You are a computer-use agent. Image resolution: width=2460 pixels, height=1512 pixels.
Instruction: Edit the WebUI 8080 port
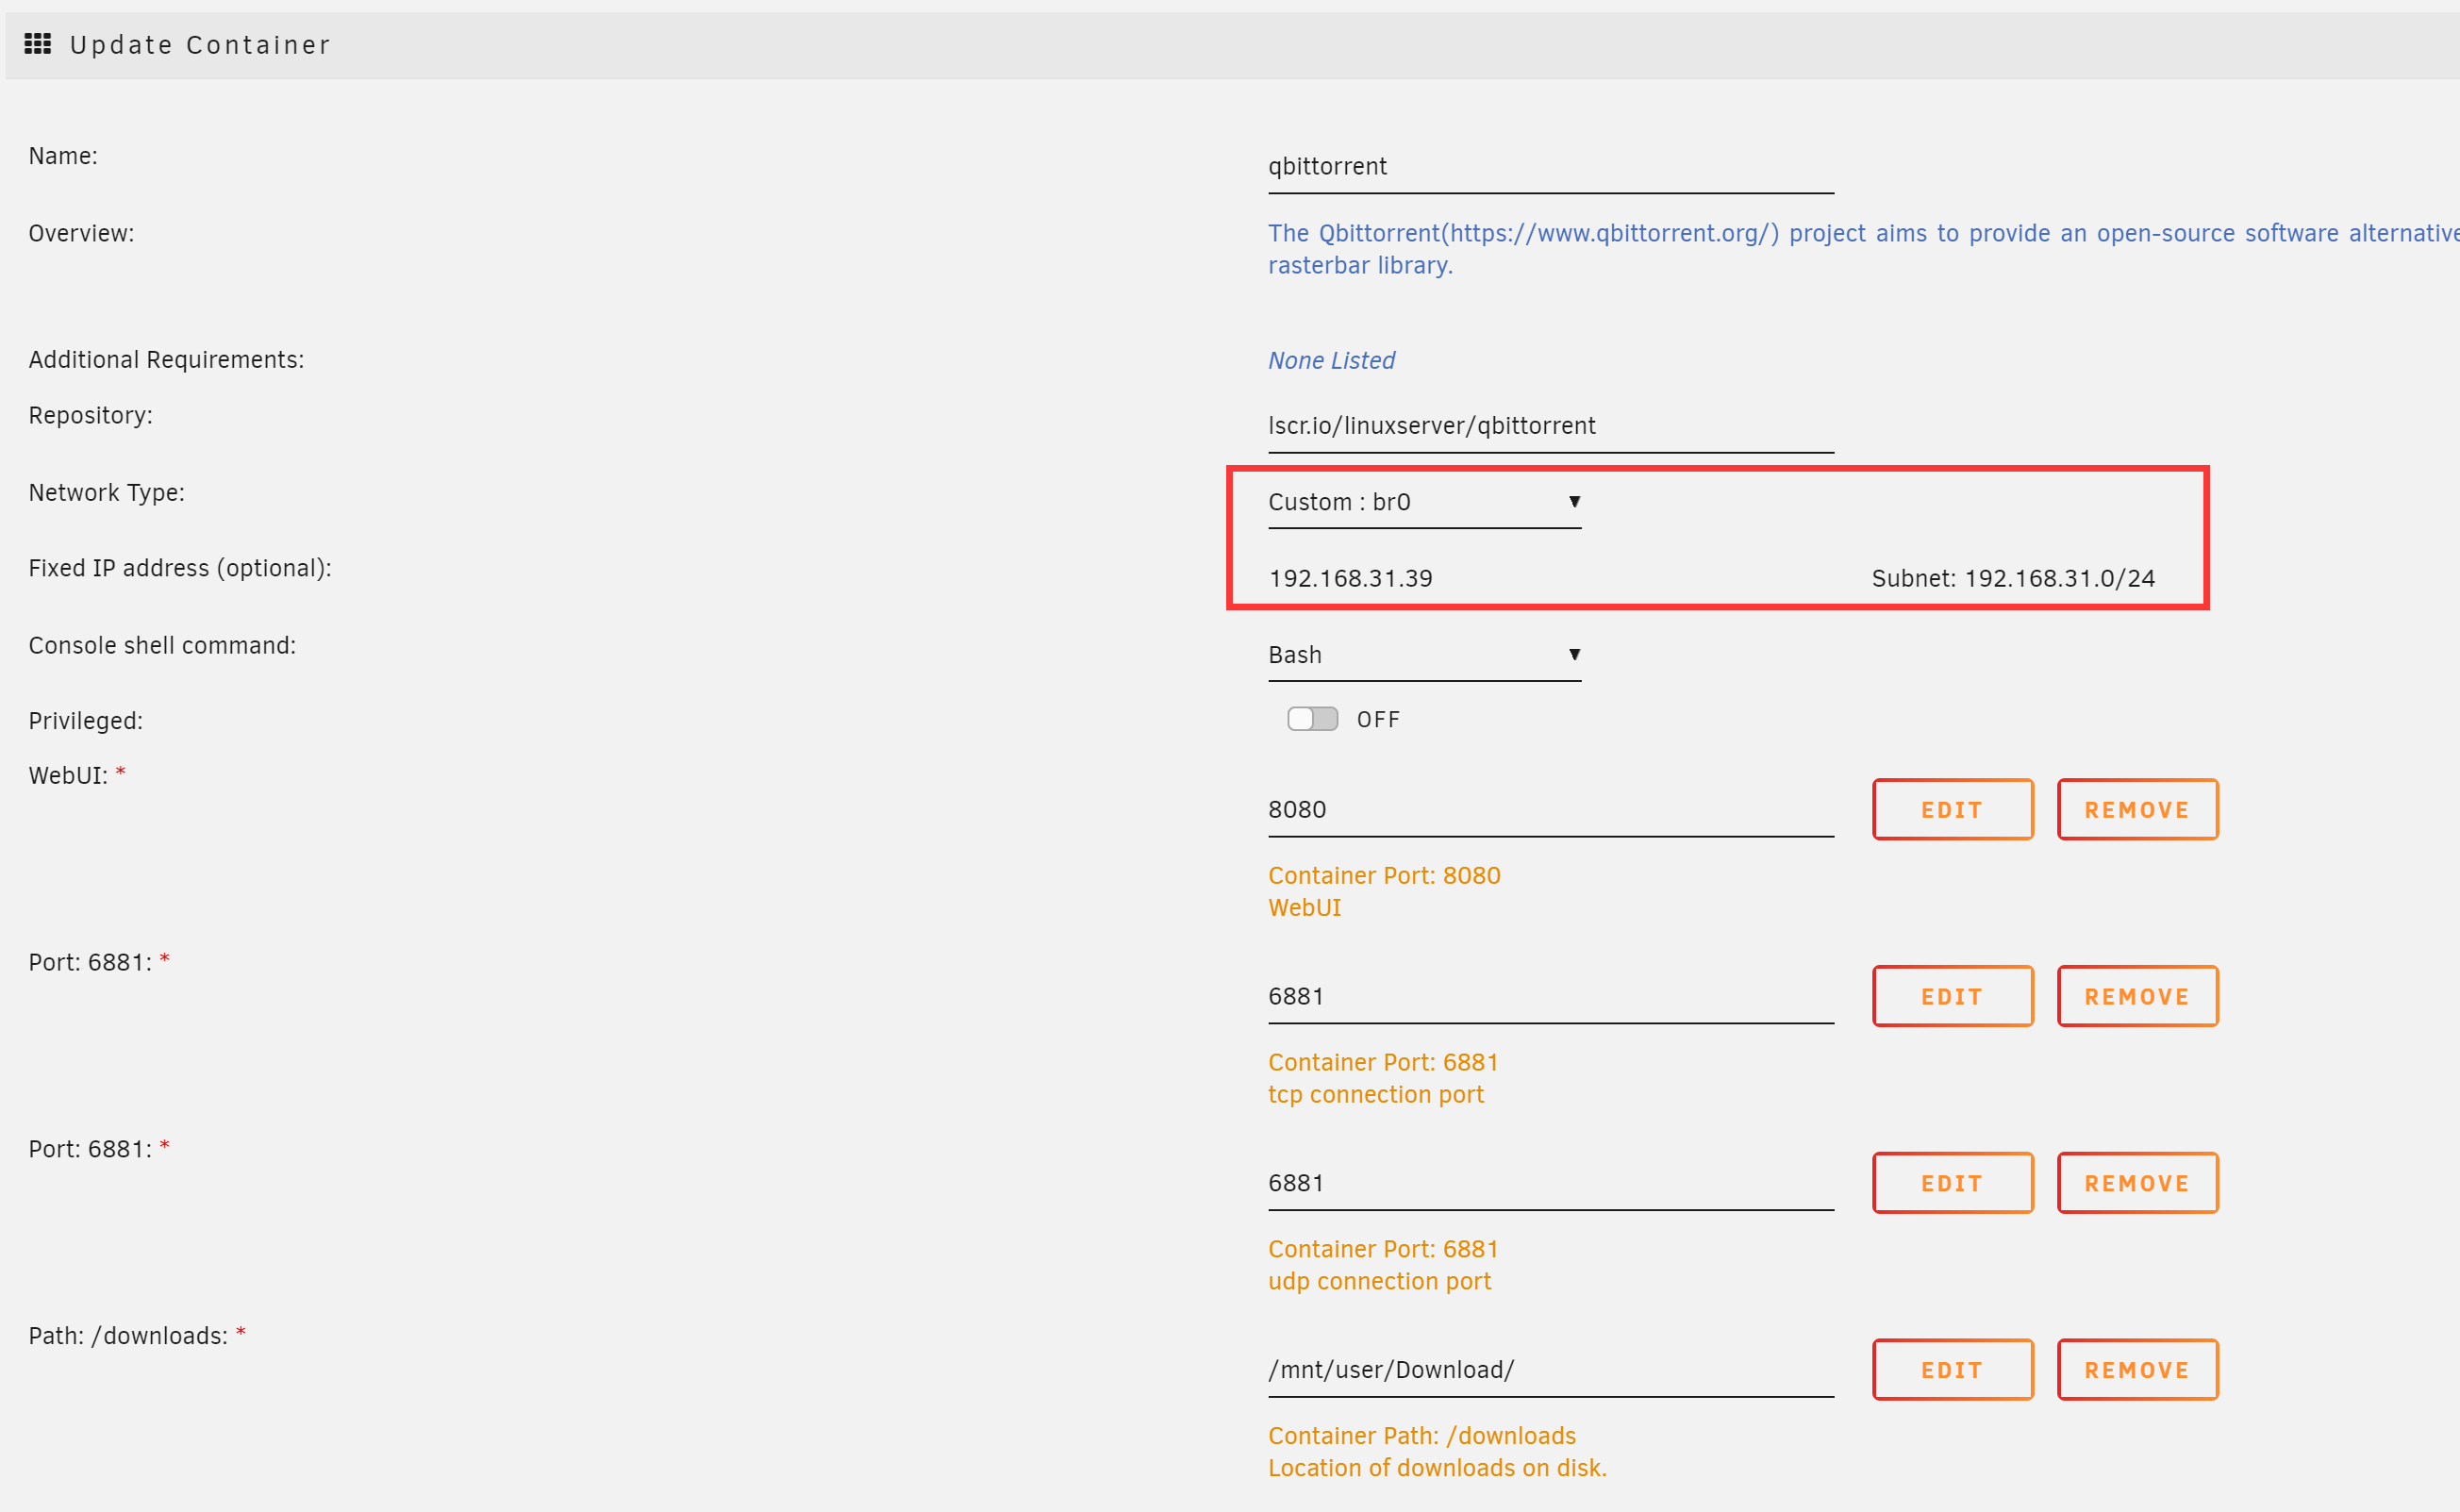click(x=1951, y=810)
